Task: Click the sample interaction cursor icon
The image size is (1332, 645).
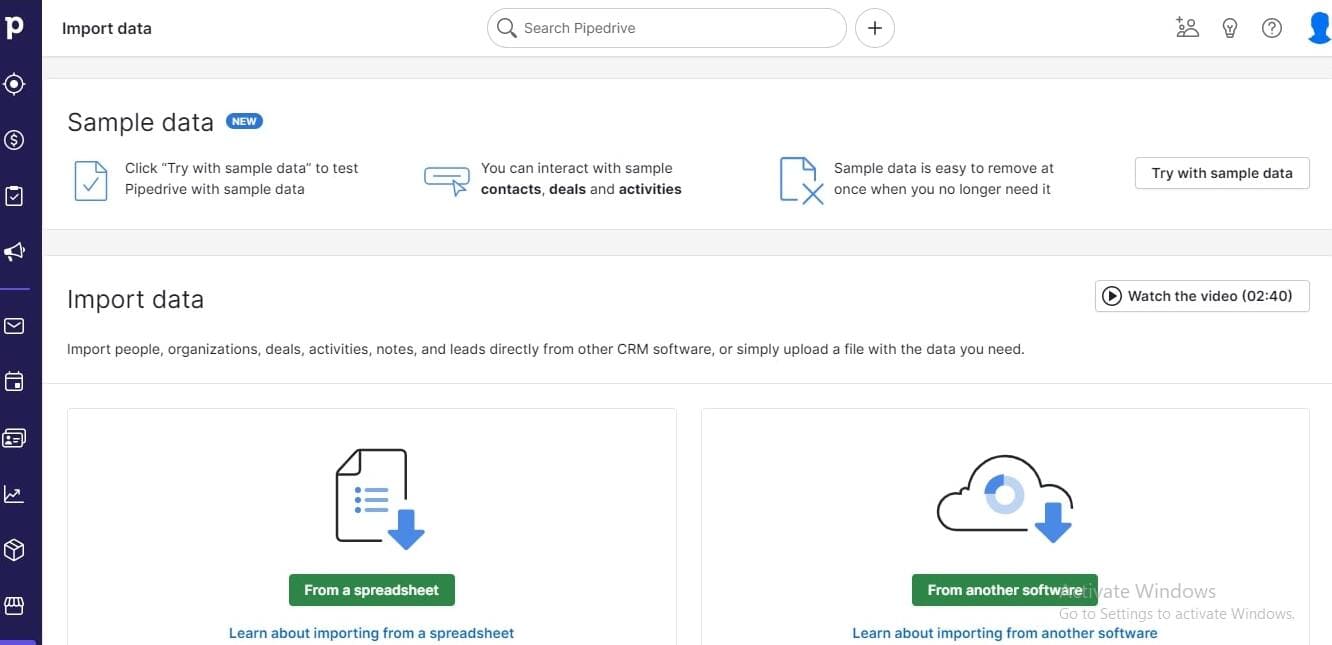Action: [x=447, y=180]
